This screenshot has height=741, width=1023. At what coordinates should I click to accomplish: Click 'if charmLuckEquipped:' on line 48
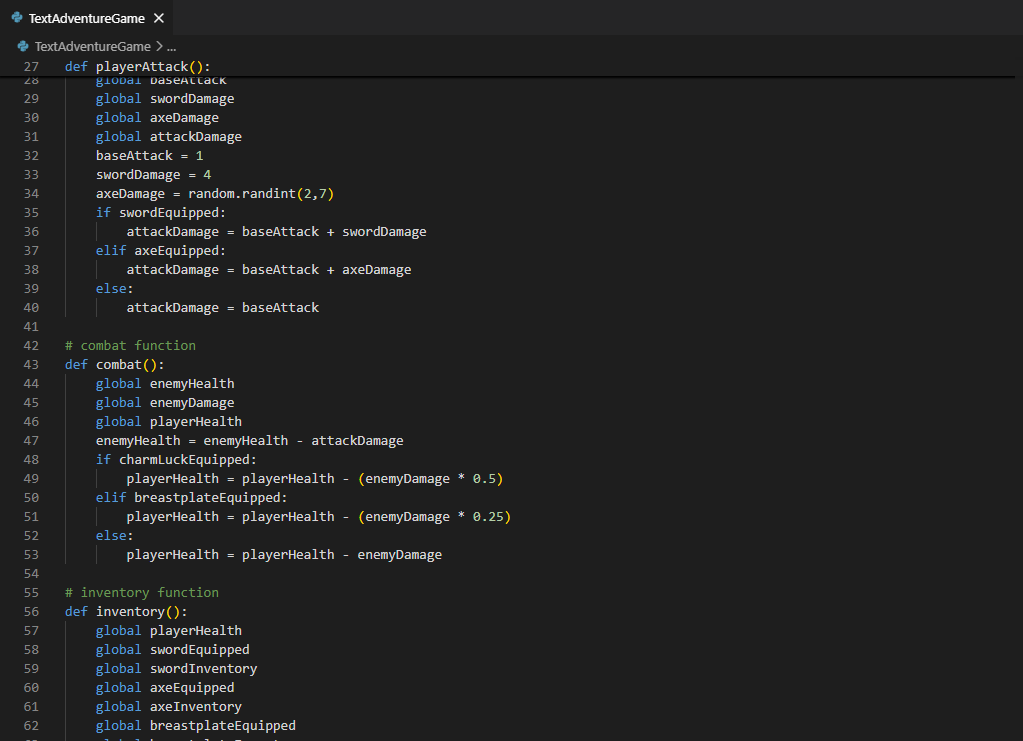[x=176, y=459]
